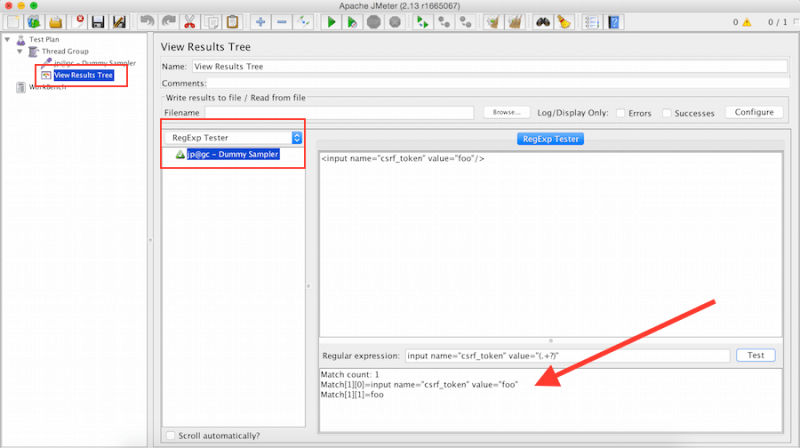Open Help with question mark icon
This screenshot has width=800, height=448.
click(x=613, y=22)
